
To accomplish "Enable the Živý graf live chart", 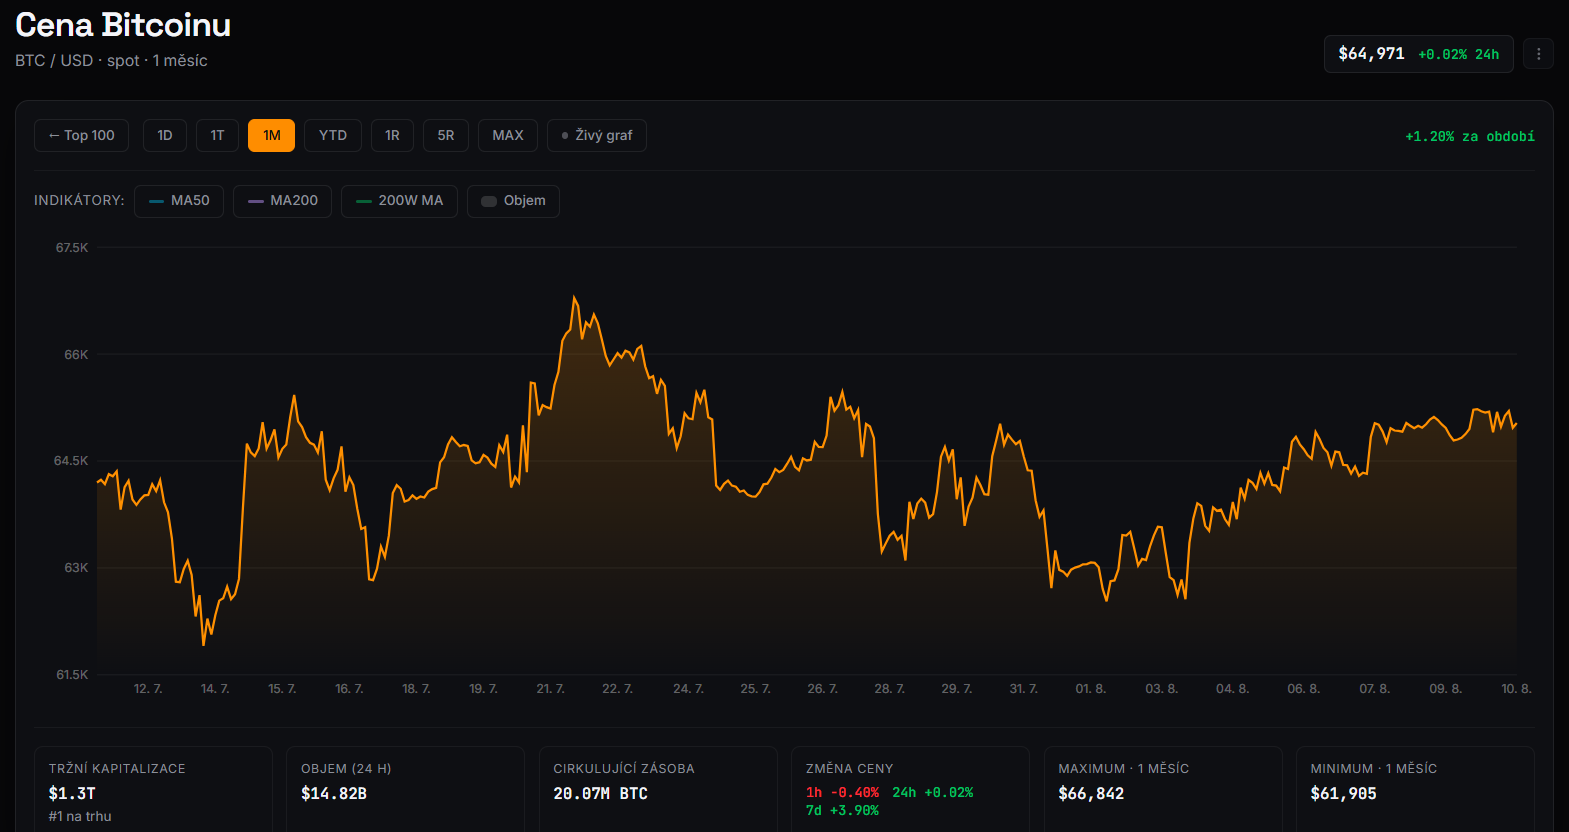I will tap(597, 136).
